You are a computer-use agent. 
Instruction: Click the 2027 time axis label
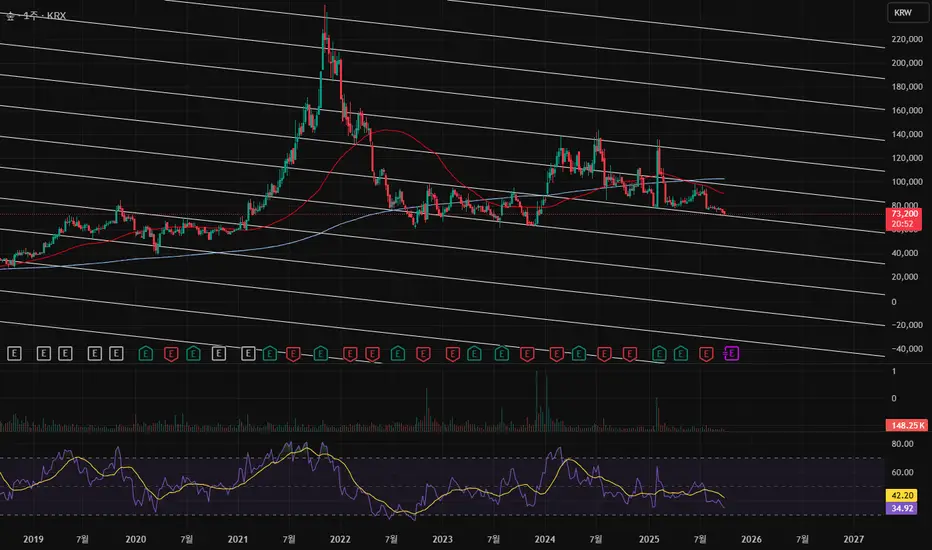(x=854, y=539)
